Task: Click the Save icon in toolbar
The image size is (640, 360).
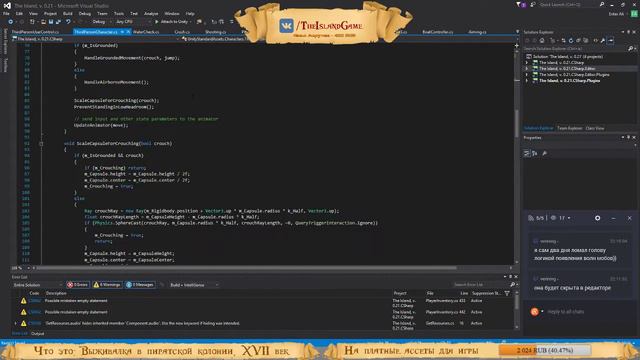Action: click(51, 22)
